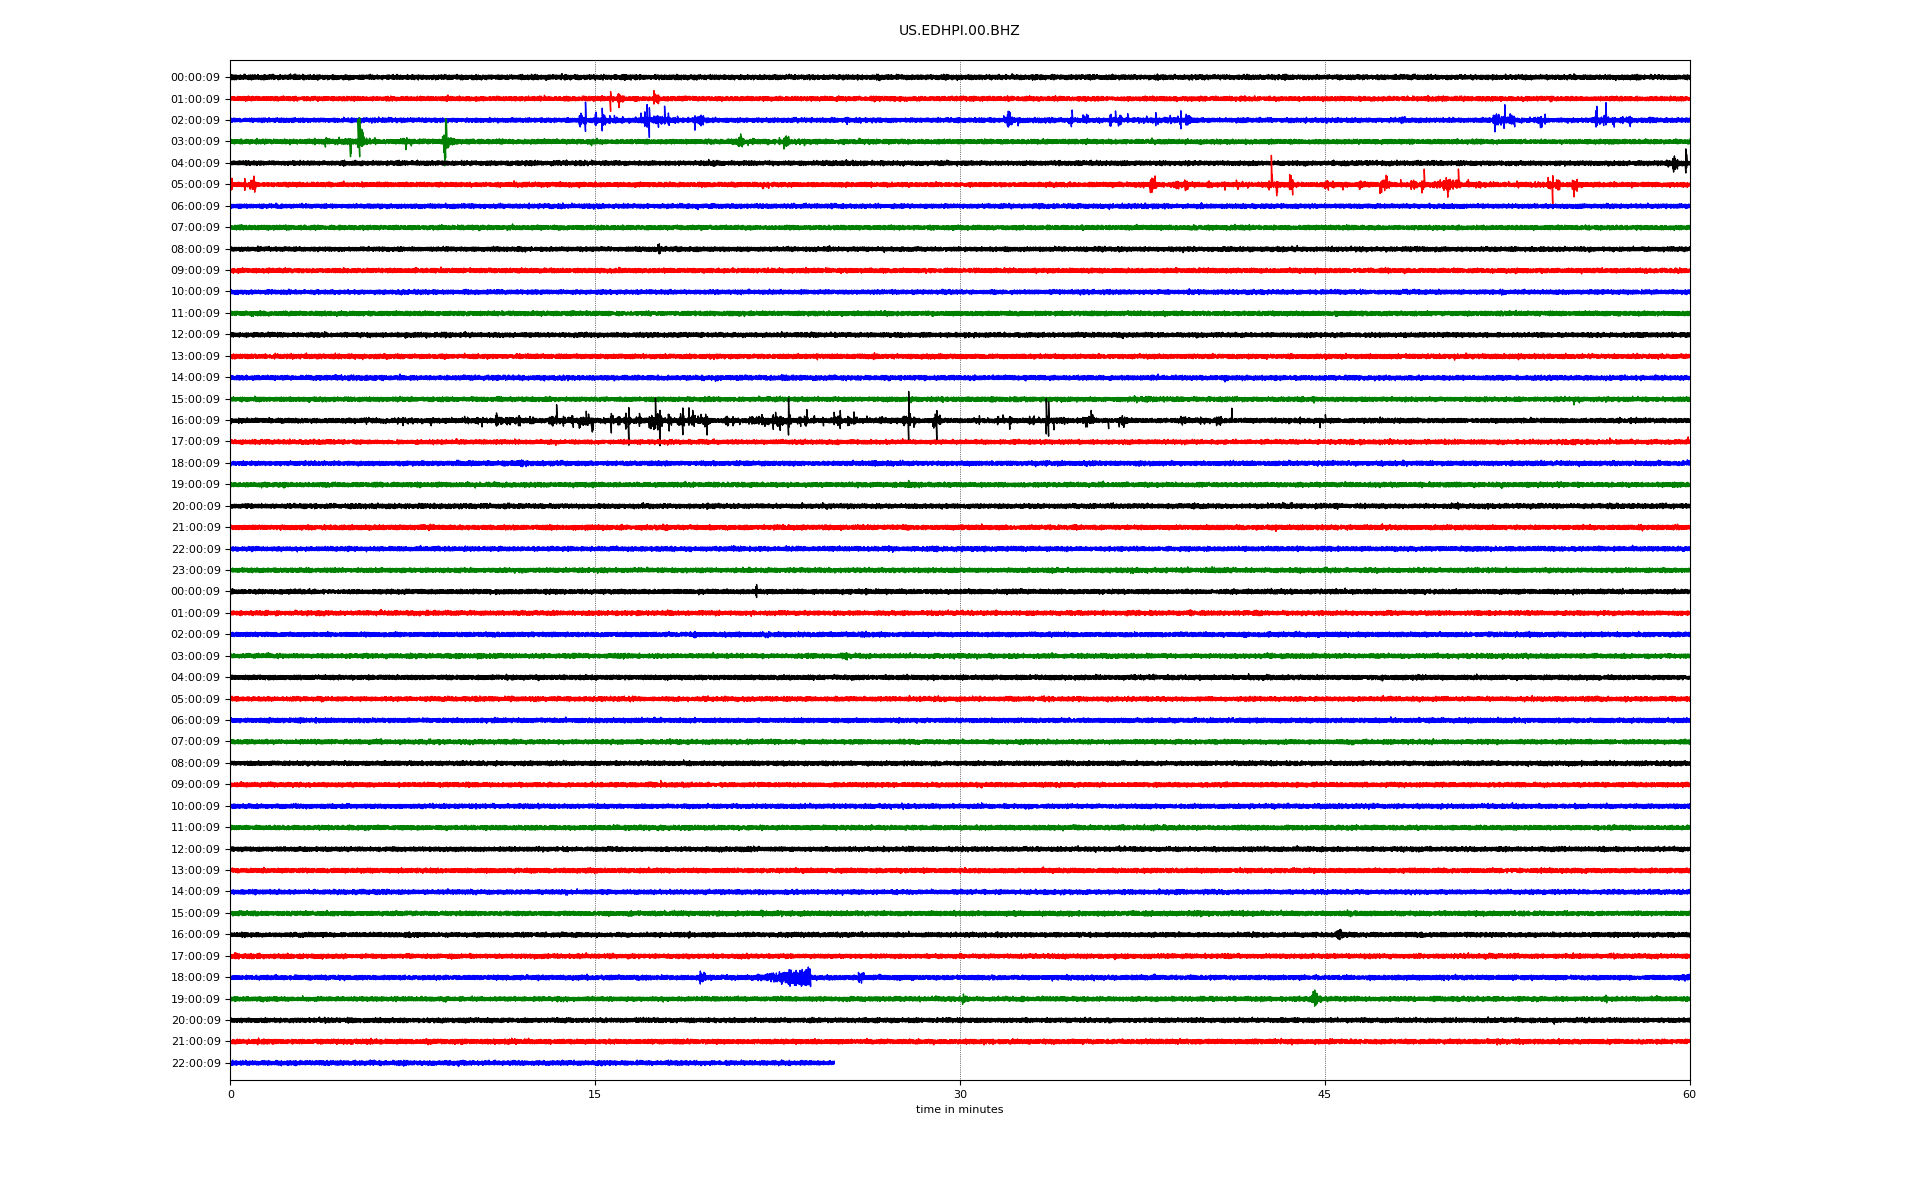Click the 45 tick label on x-axis
This screenshot has width=1920, height=1200.
click(1324, 1094)
